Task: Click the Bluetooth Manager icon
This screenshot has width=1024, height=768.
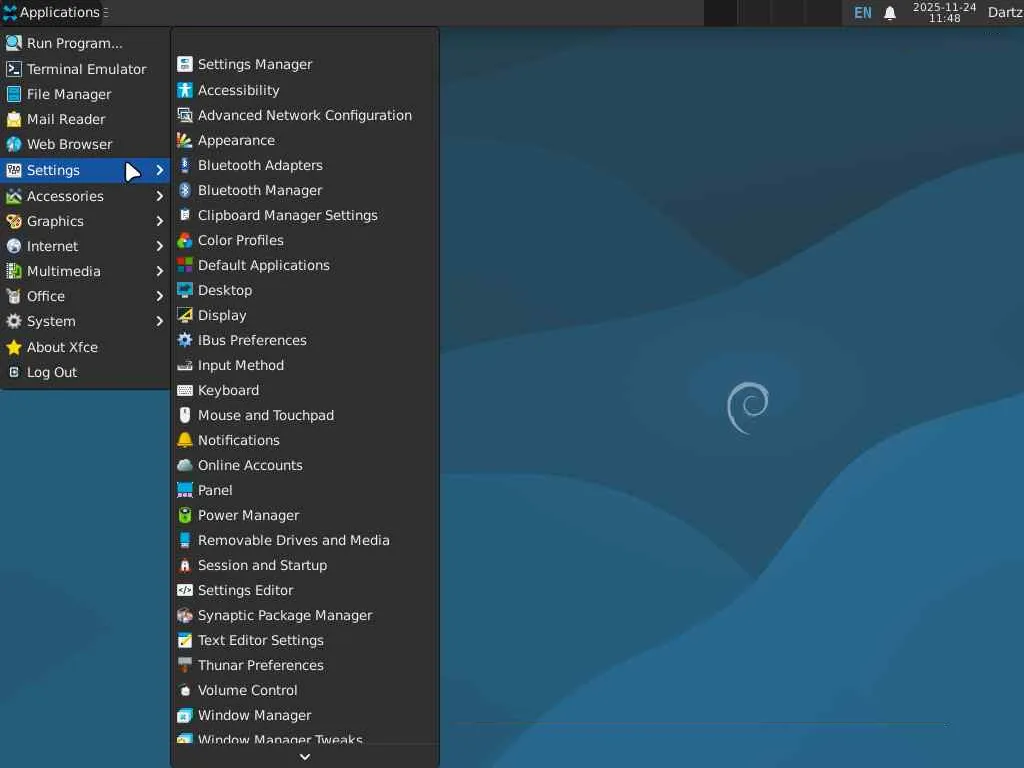Action: [185, 190]
